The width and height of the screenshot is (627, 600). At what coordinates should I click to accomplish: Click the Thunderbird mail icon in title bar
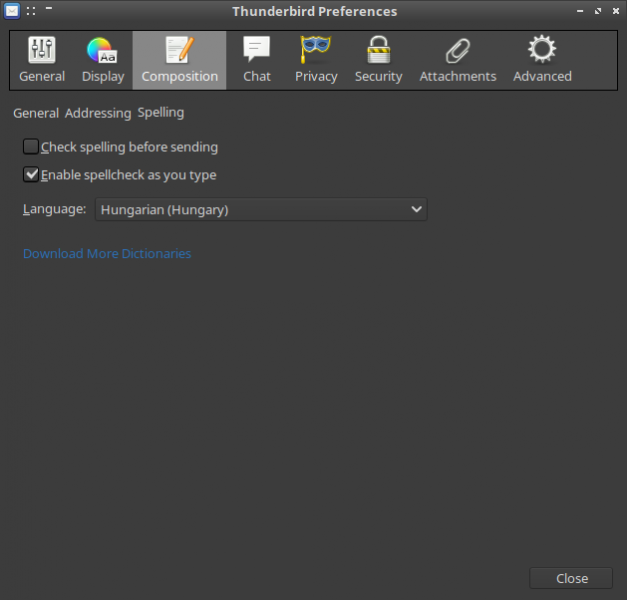[x=12, y=11]
